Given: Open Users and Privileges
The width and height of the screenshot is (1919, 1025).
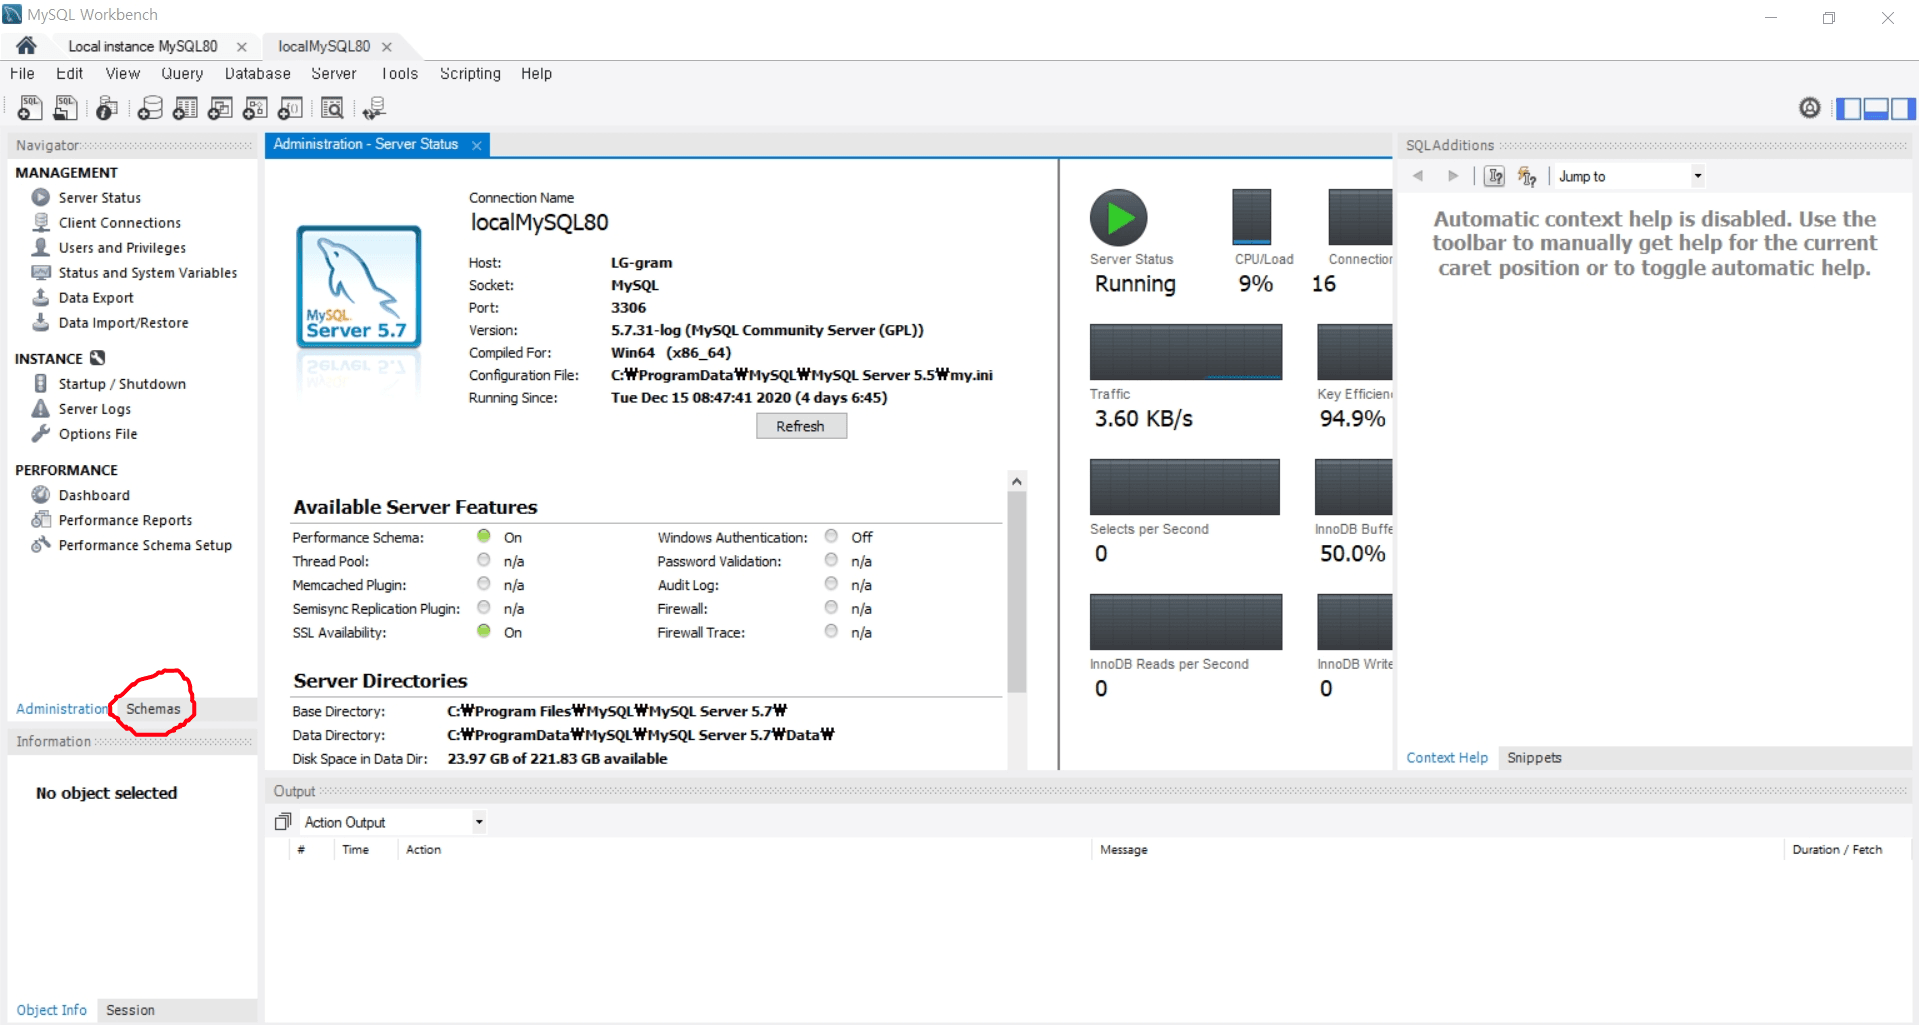Looking at the screenshot, I should tap(122, 248).
